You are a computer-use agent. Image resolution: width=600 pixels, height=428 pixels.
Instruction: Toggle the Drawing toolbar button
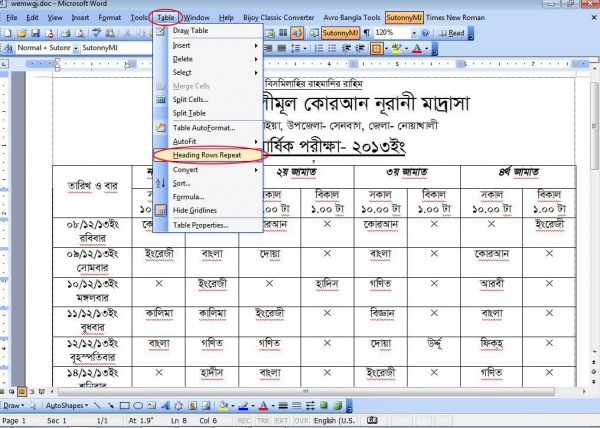[297, 33]
